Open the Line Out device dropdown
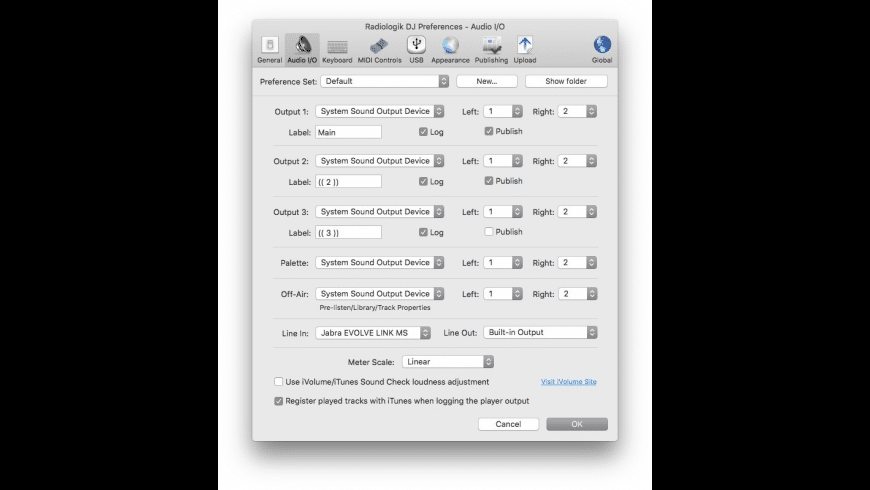 click(540, 332)
